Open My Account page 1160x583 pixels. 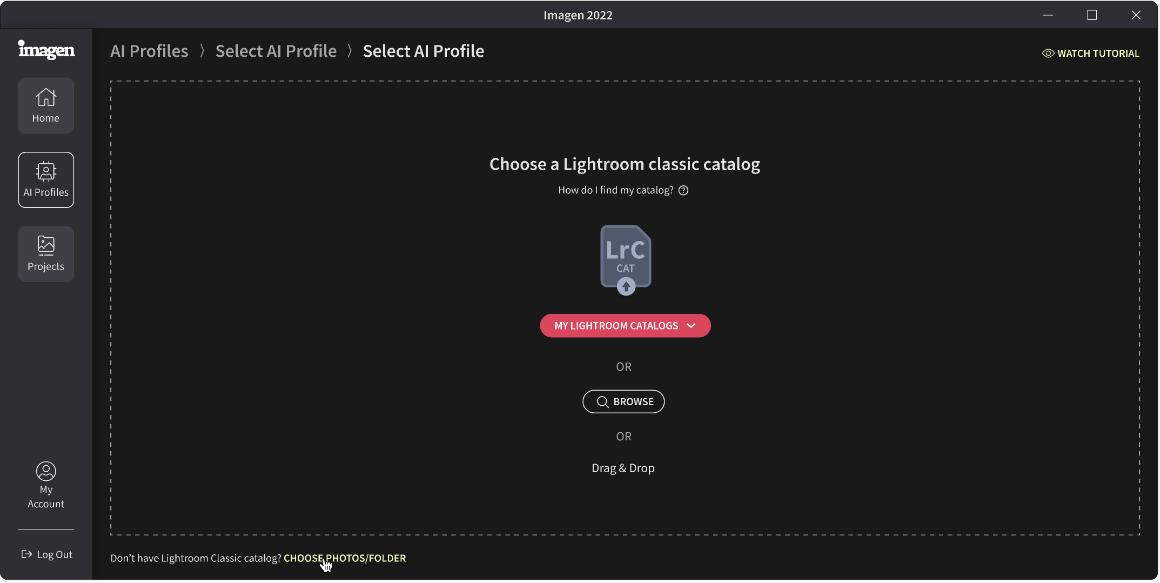(x=46, y=485)
